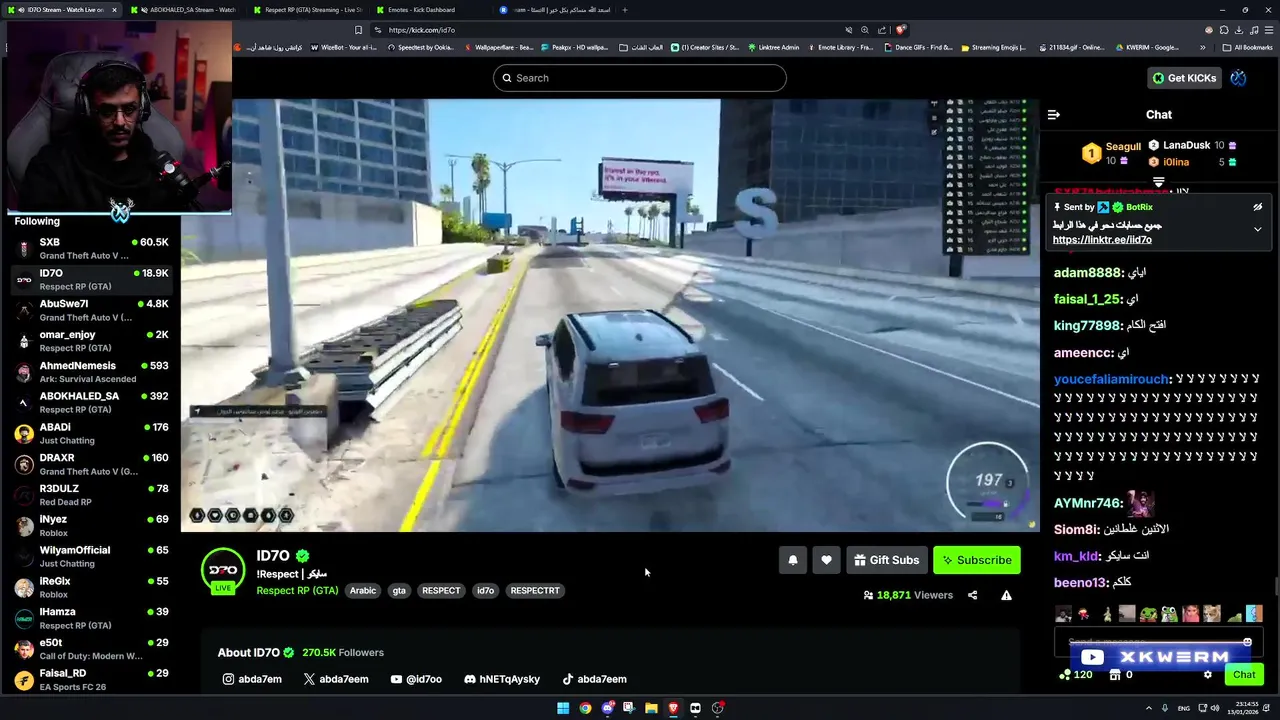Click the Gift Subs button
This screenshot has width=1280, height=720.
pos(886,560)
